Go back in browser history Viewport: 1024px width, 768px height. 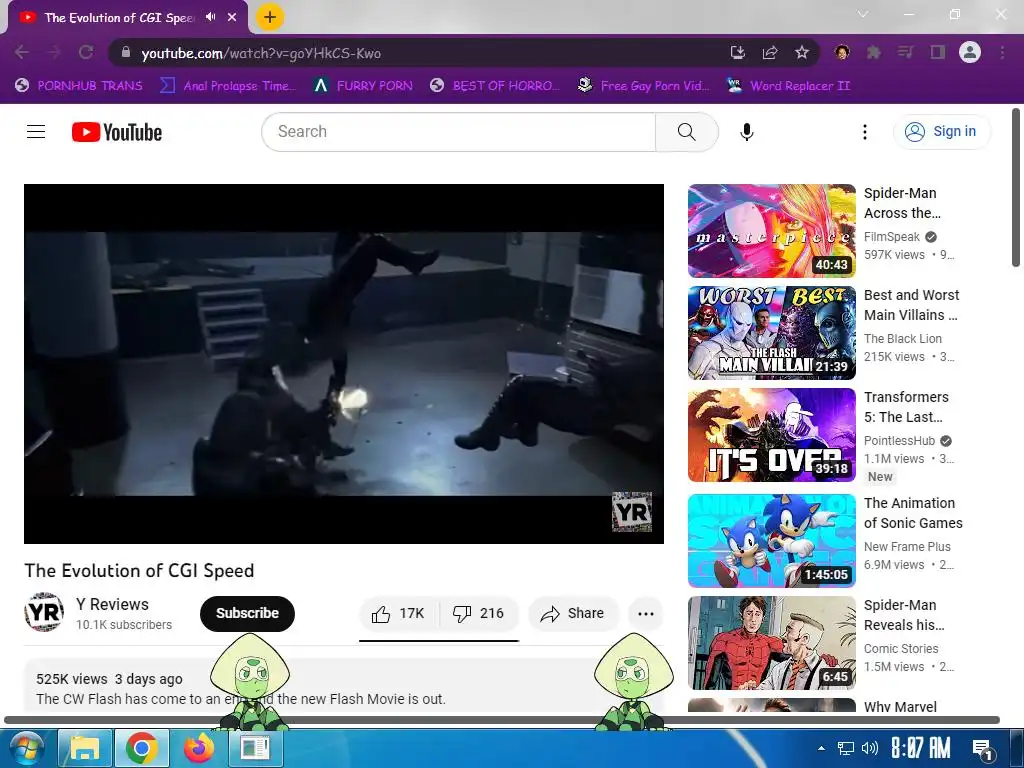[x=22, y=52]
